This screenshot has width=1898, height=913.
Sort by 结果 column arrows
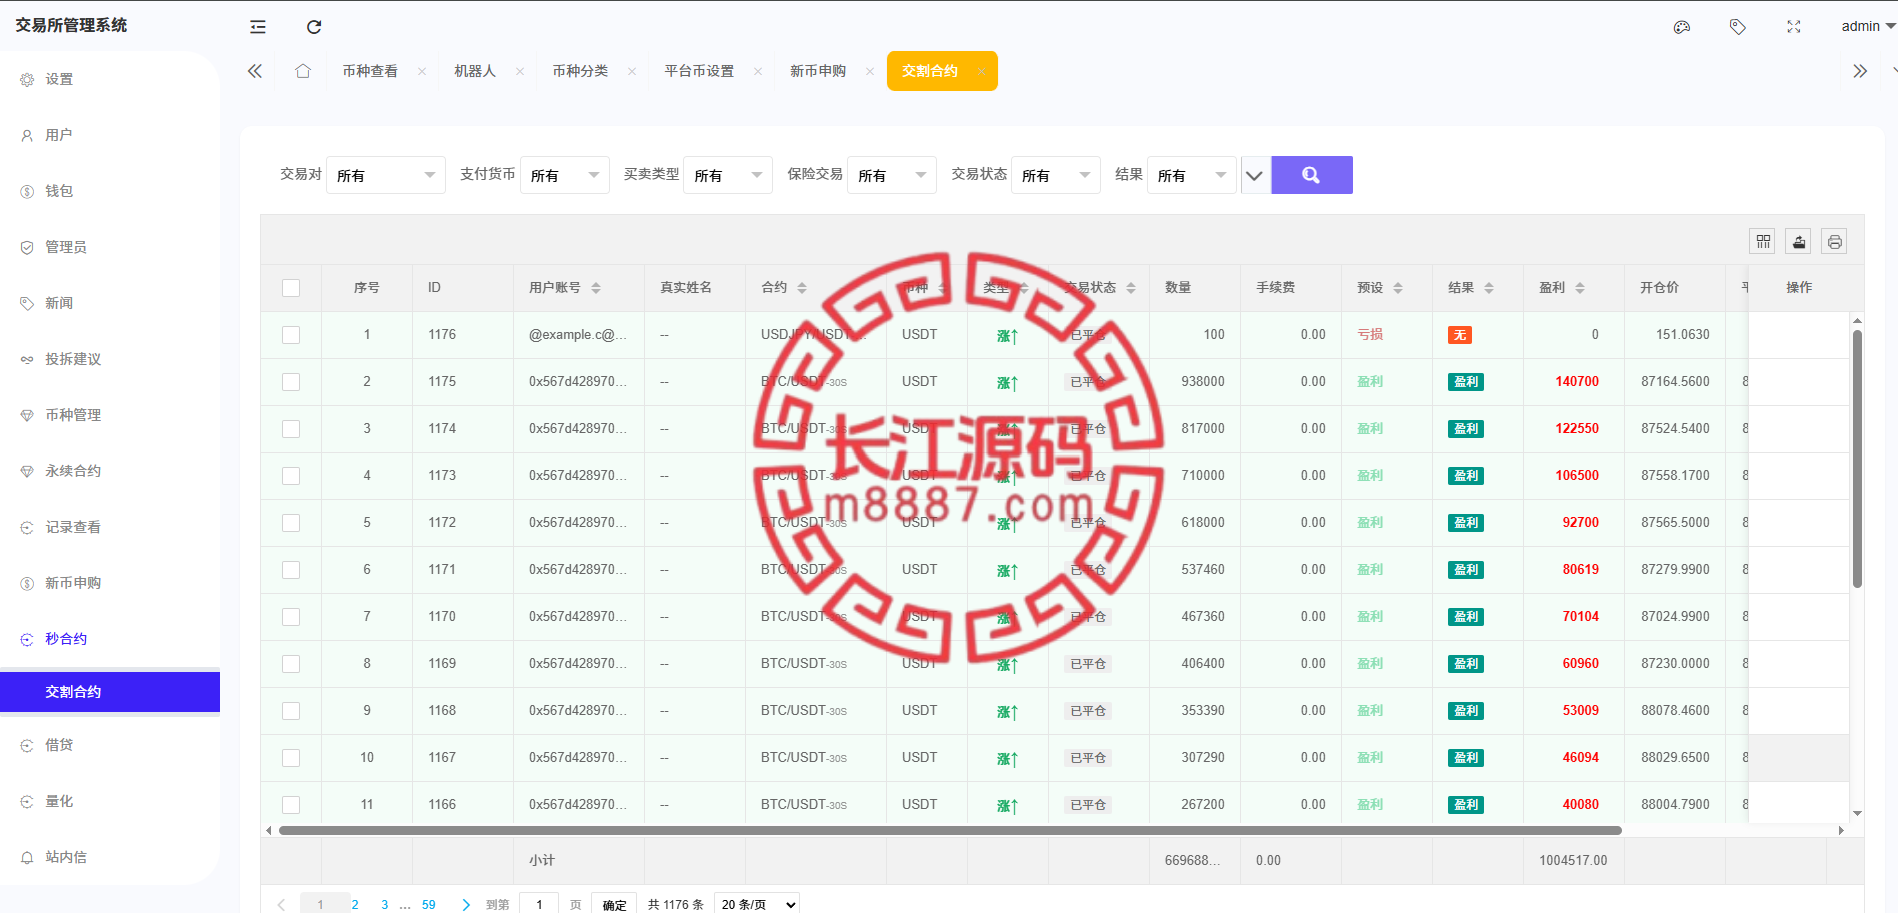coord(1489,288)
